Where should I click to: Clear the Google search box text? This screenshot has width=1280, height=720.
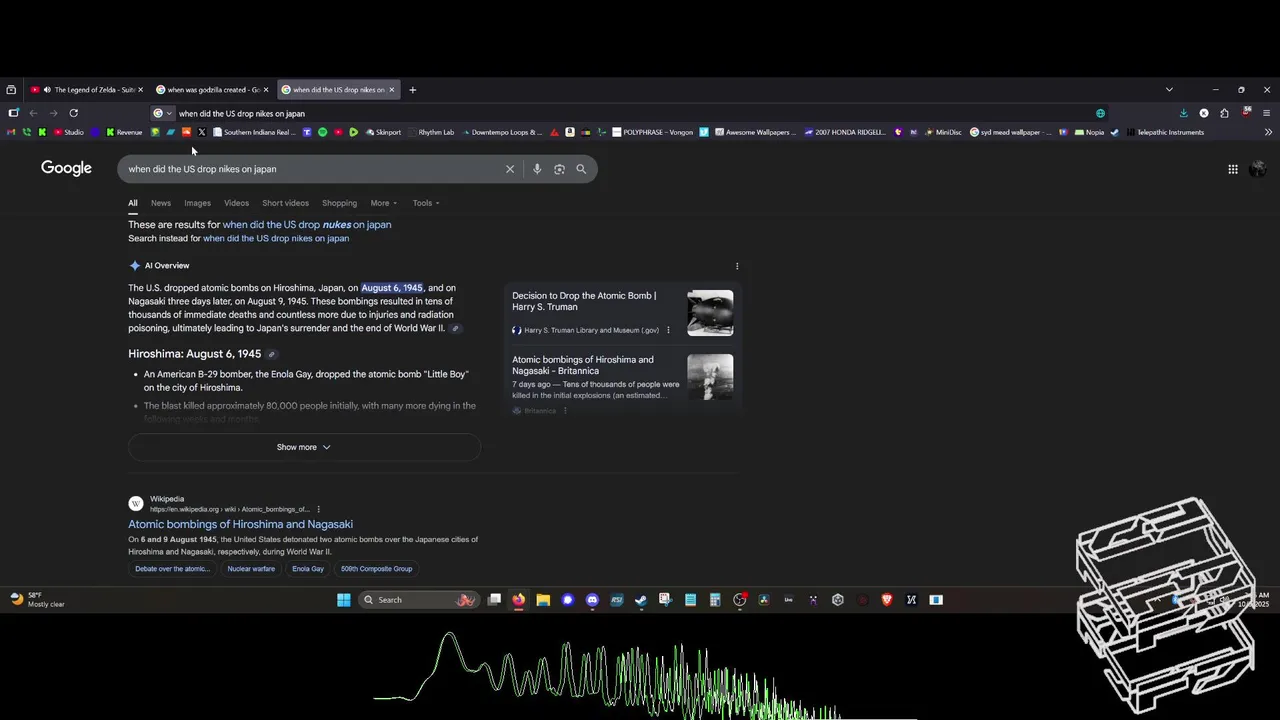[x=510, y=169]
